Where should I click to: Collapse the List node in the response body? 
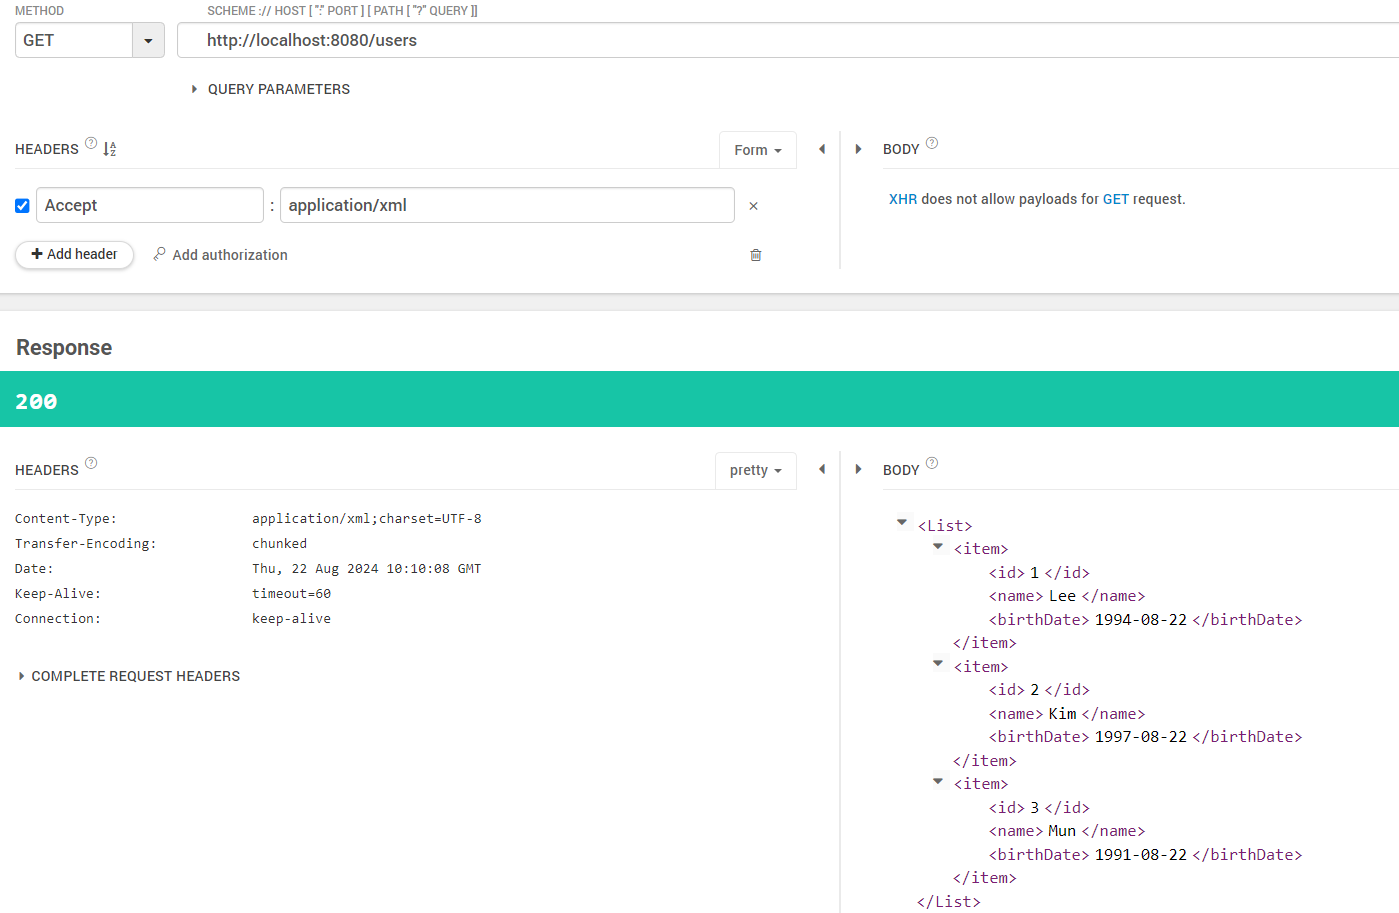(x=902, y=522)
